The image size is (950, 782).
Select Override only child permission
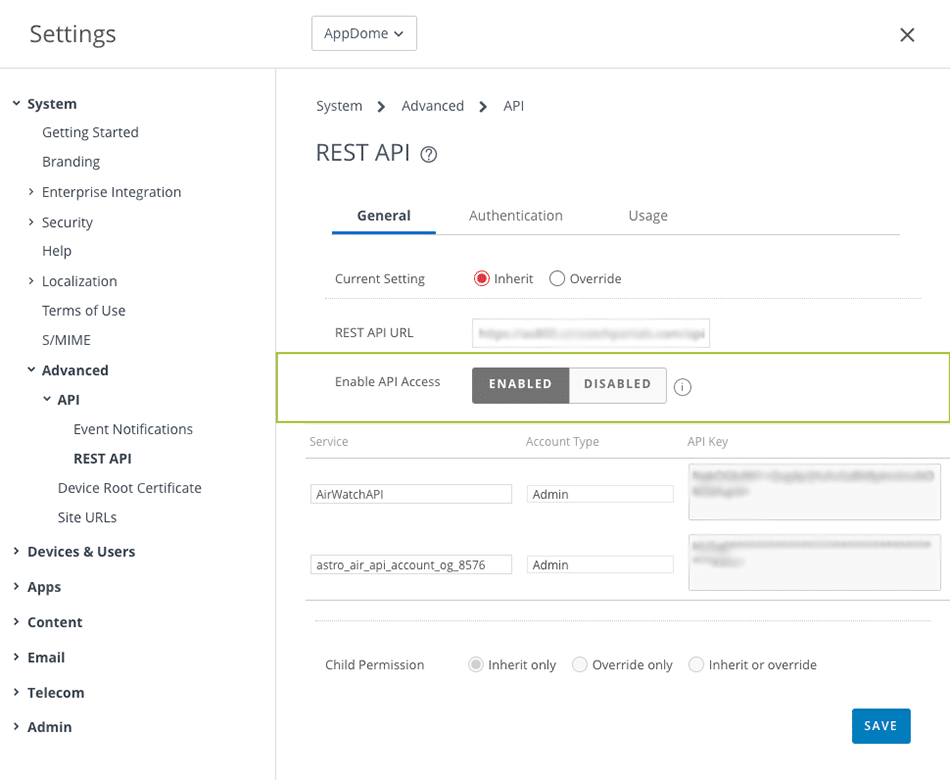click(580, 664)
